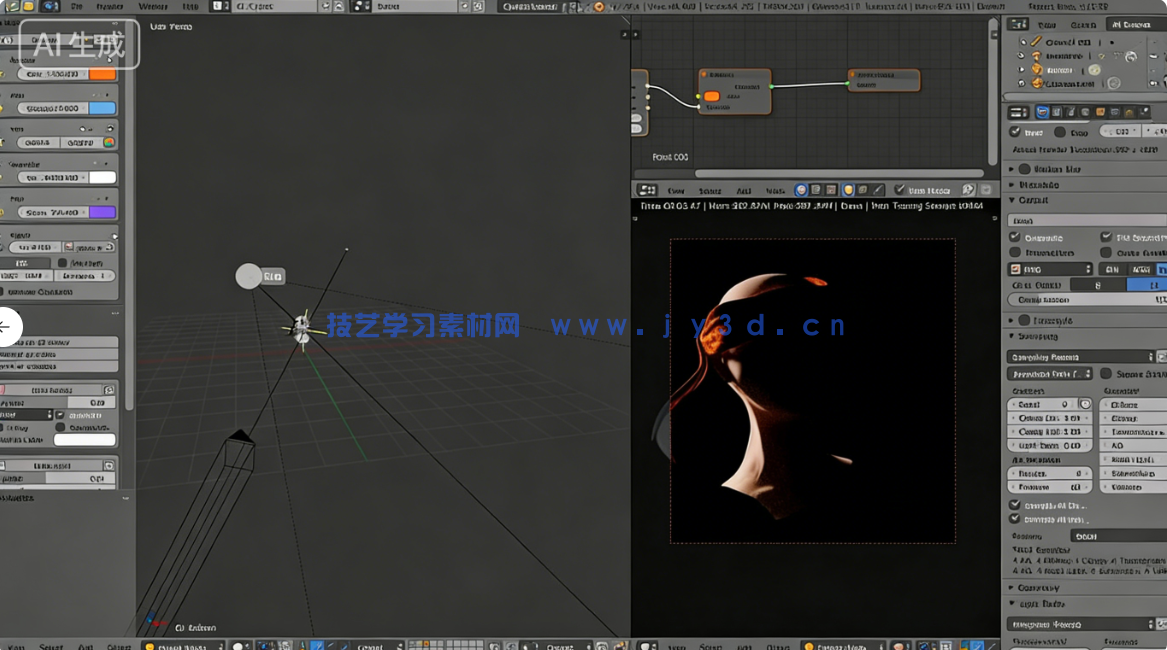Click the editor type selector in node editor corner
The image size is (1167, 650).
(645, 189)
